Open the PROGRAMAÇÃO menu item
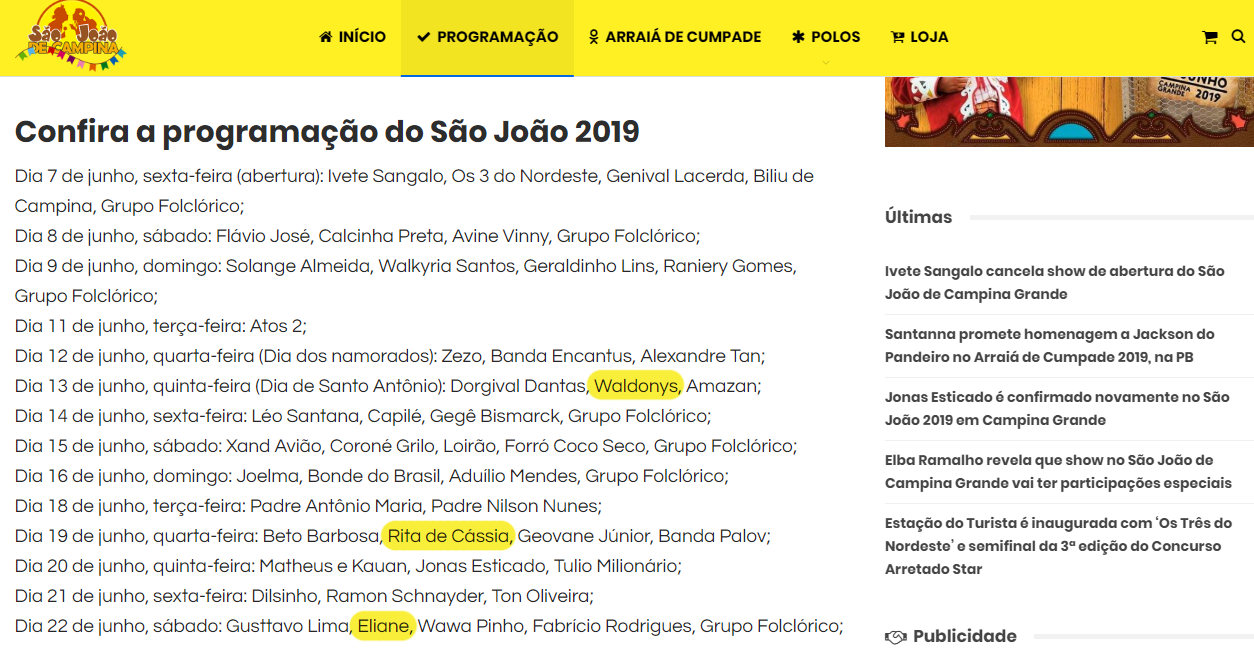Screen dimensions: 1254x648 (x=487, y=37)
